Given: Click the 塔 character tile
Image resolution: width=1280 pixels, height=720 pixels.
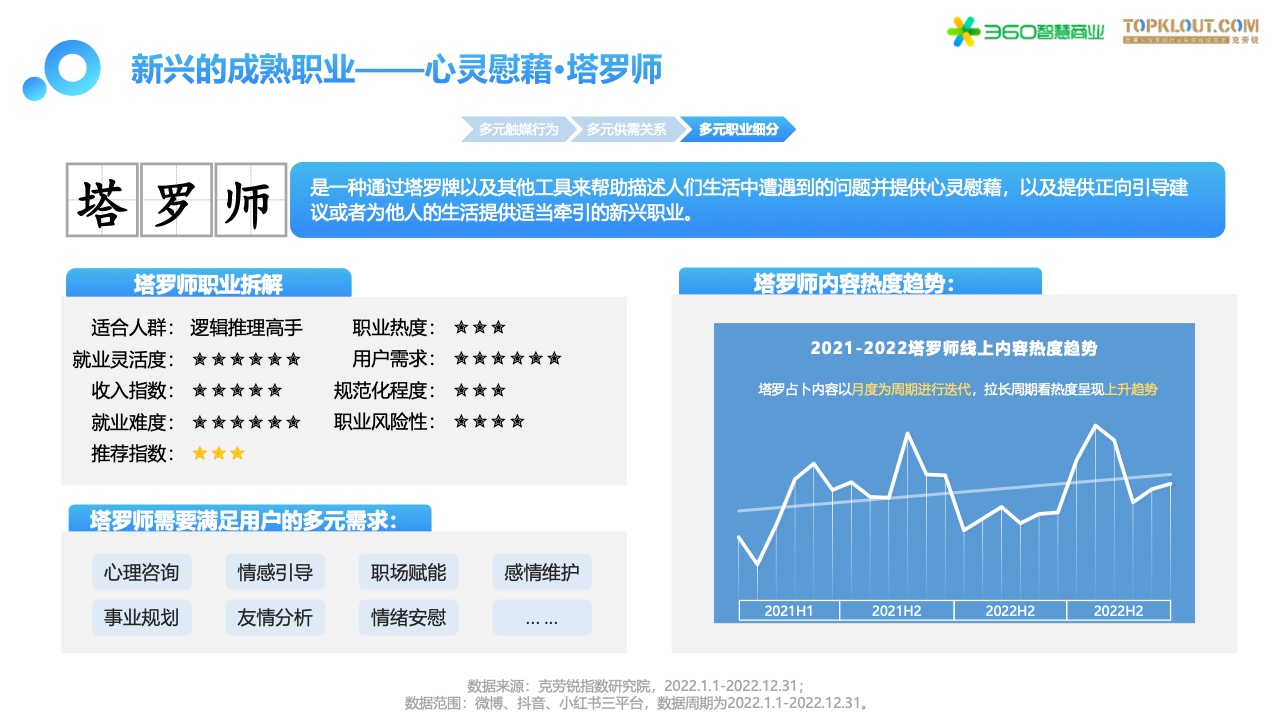Looking at the screenshot, I should tap(102, 200).
